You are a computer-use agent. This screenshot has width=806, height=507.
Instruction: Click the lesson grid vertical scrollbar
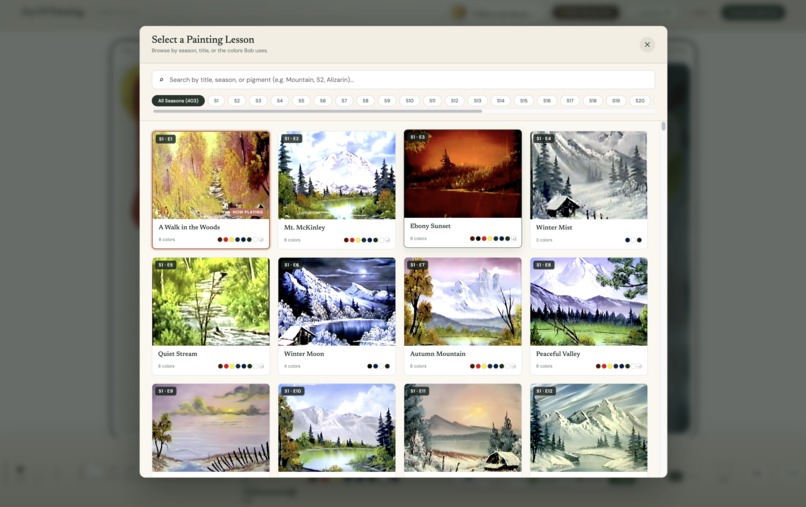pos(663,126)
